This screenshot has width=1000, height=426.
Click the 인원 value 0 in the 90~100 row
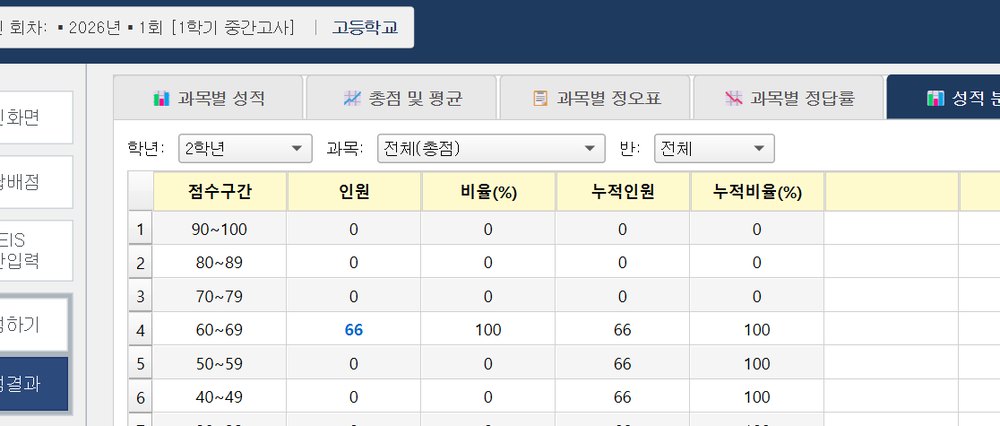[354, 229]
